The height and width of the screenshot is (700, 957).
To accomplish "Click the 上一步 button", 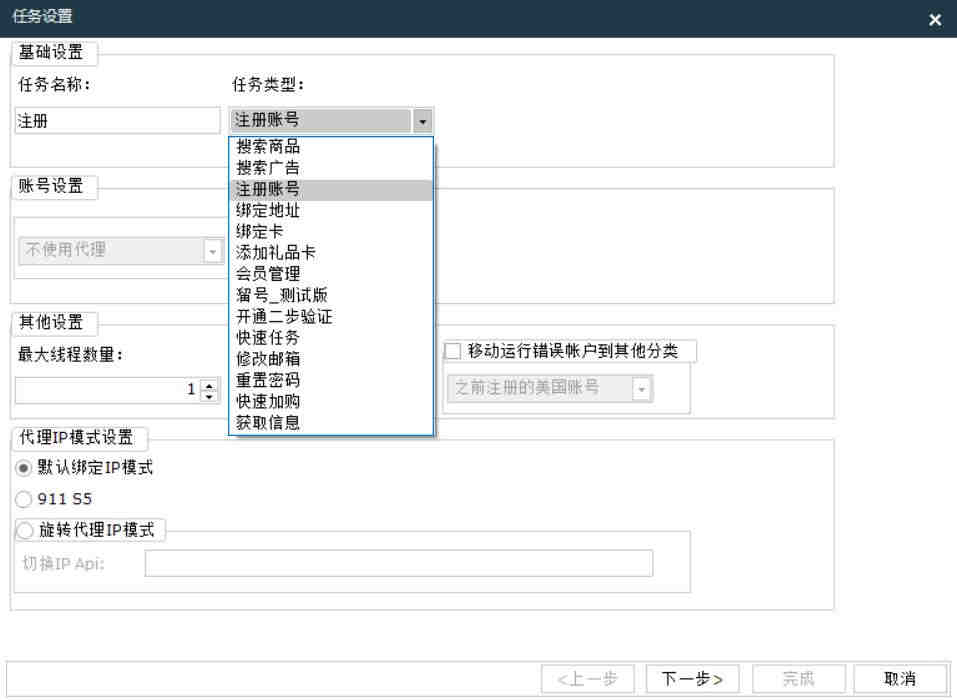I will point(588,679).
